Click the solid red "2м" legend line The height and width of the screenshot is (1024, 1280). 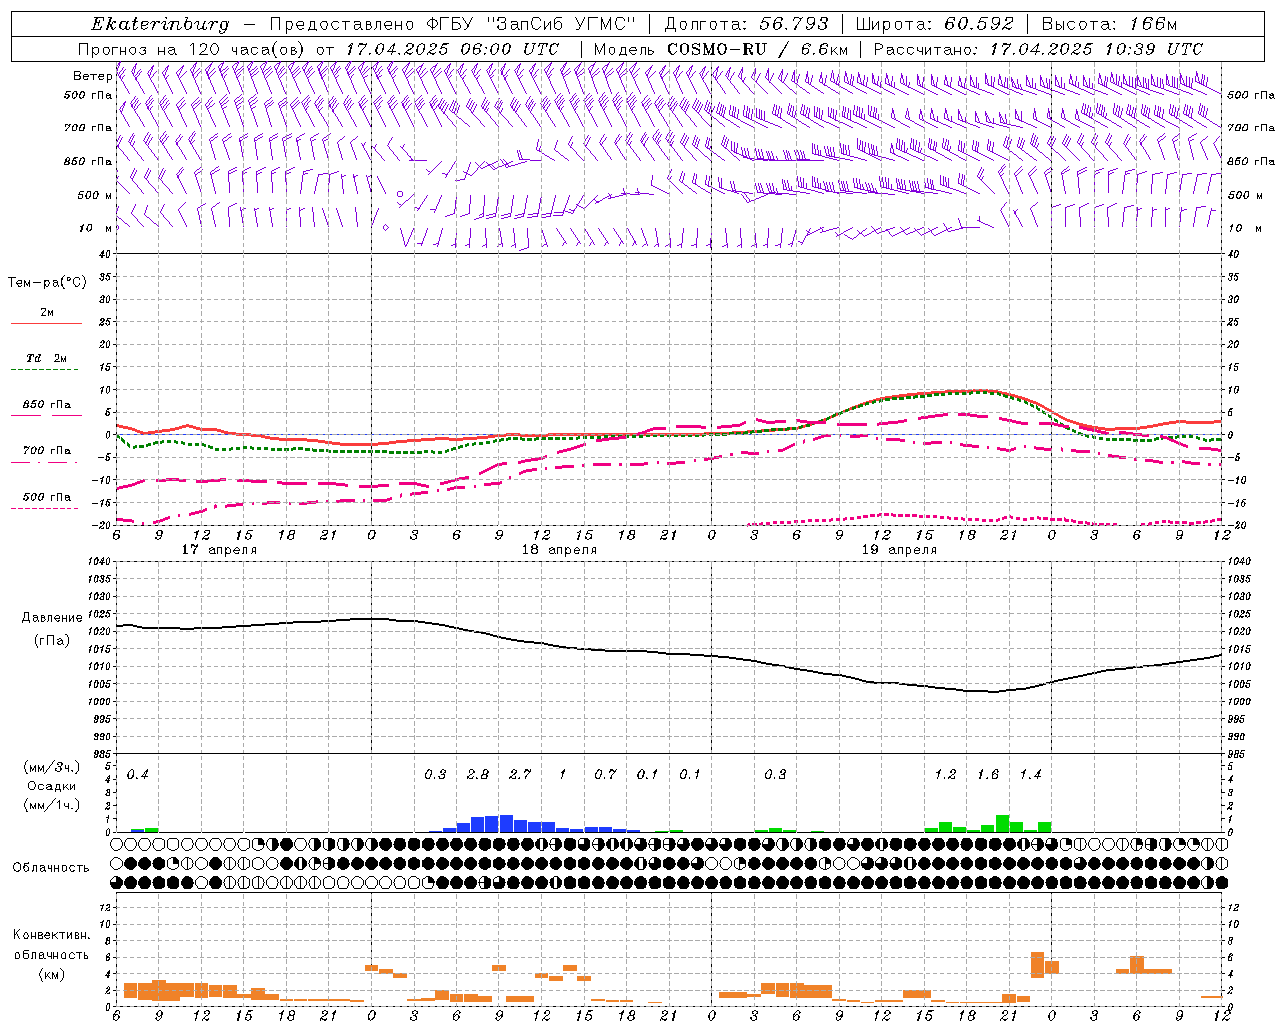click(46, 323)
